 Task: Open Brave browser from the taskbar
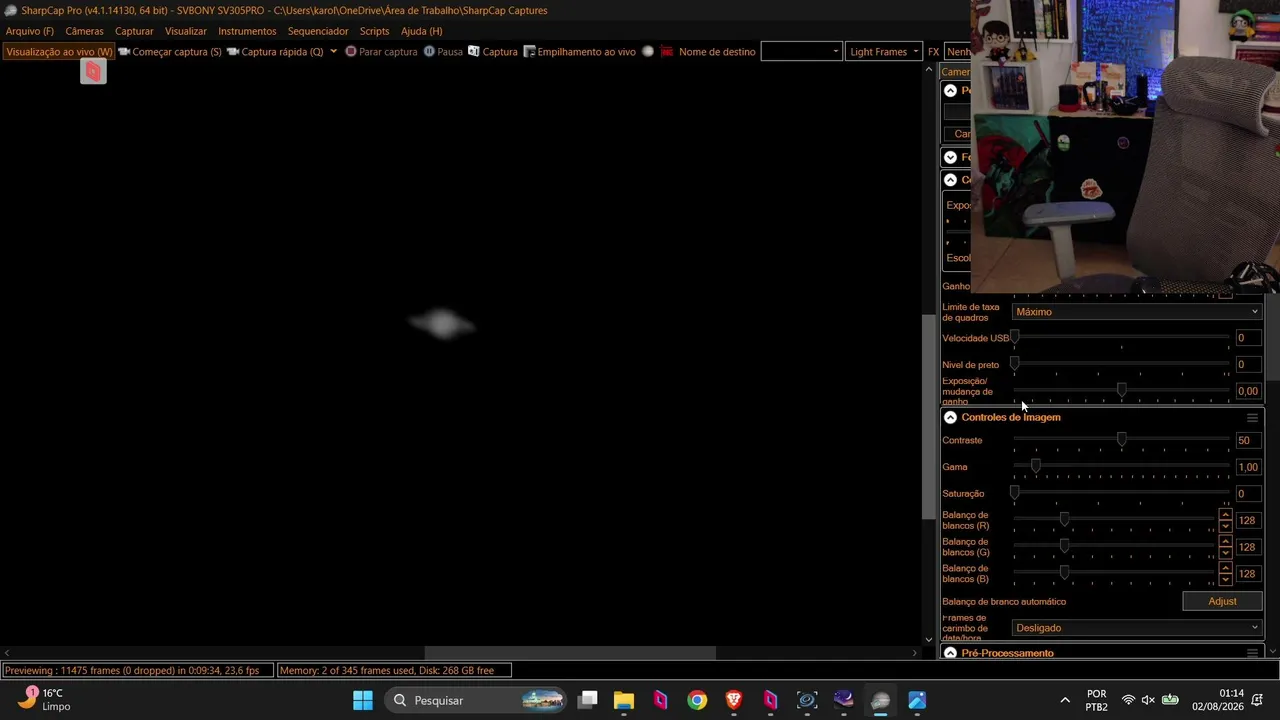tap(734, 700)
